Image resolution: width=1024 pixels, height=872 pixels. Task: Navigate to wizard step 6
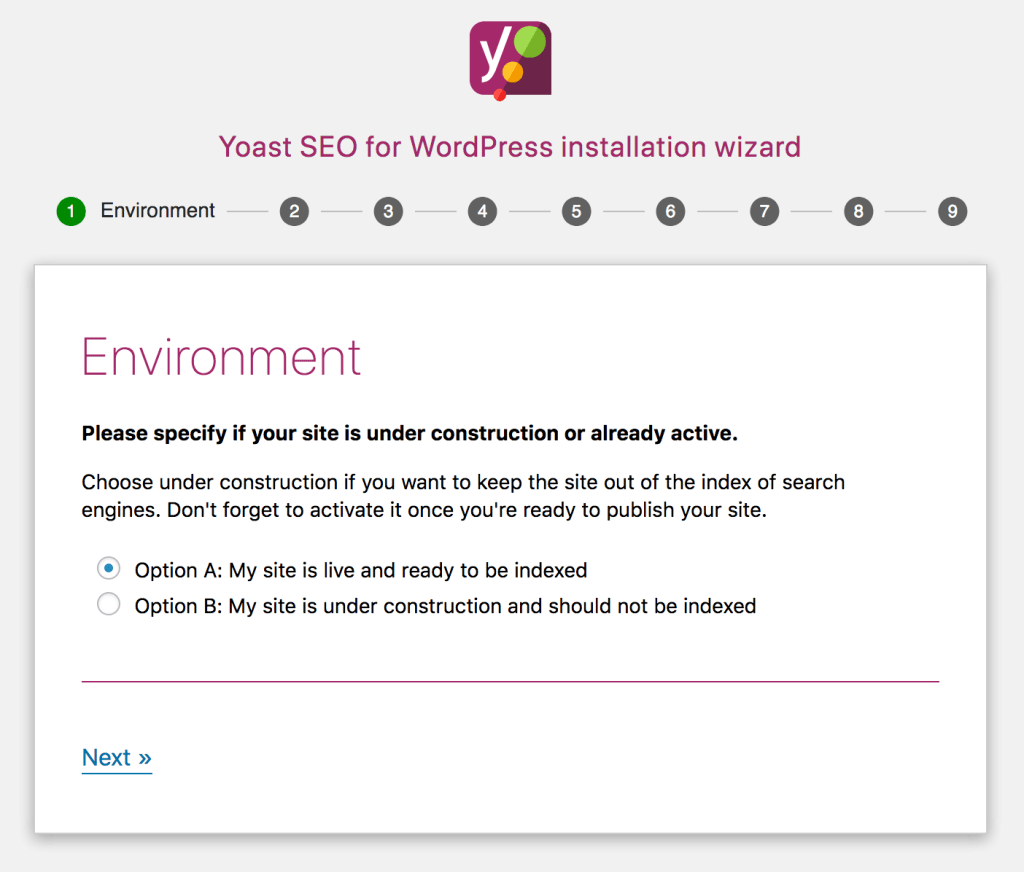pyautogui.click(x=670, y=211)
